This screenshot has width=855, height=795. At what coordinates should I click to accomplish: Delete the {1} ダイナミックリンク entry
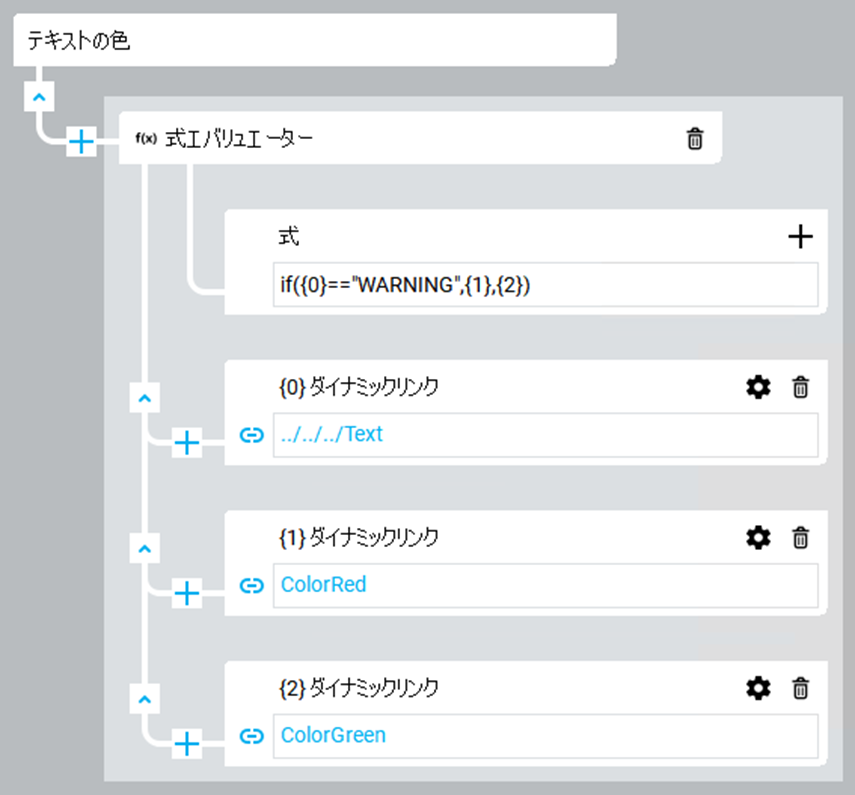click(800, 538)
